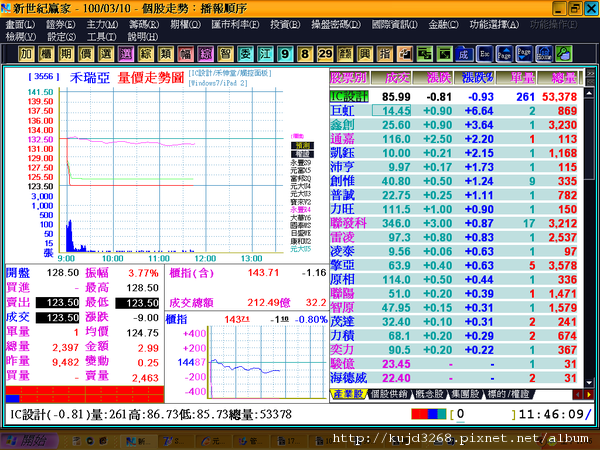
Task: Sort by the 成交 column header
Action: tap(391, 78)
